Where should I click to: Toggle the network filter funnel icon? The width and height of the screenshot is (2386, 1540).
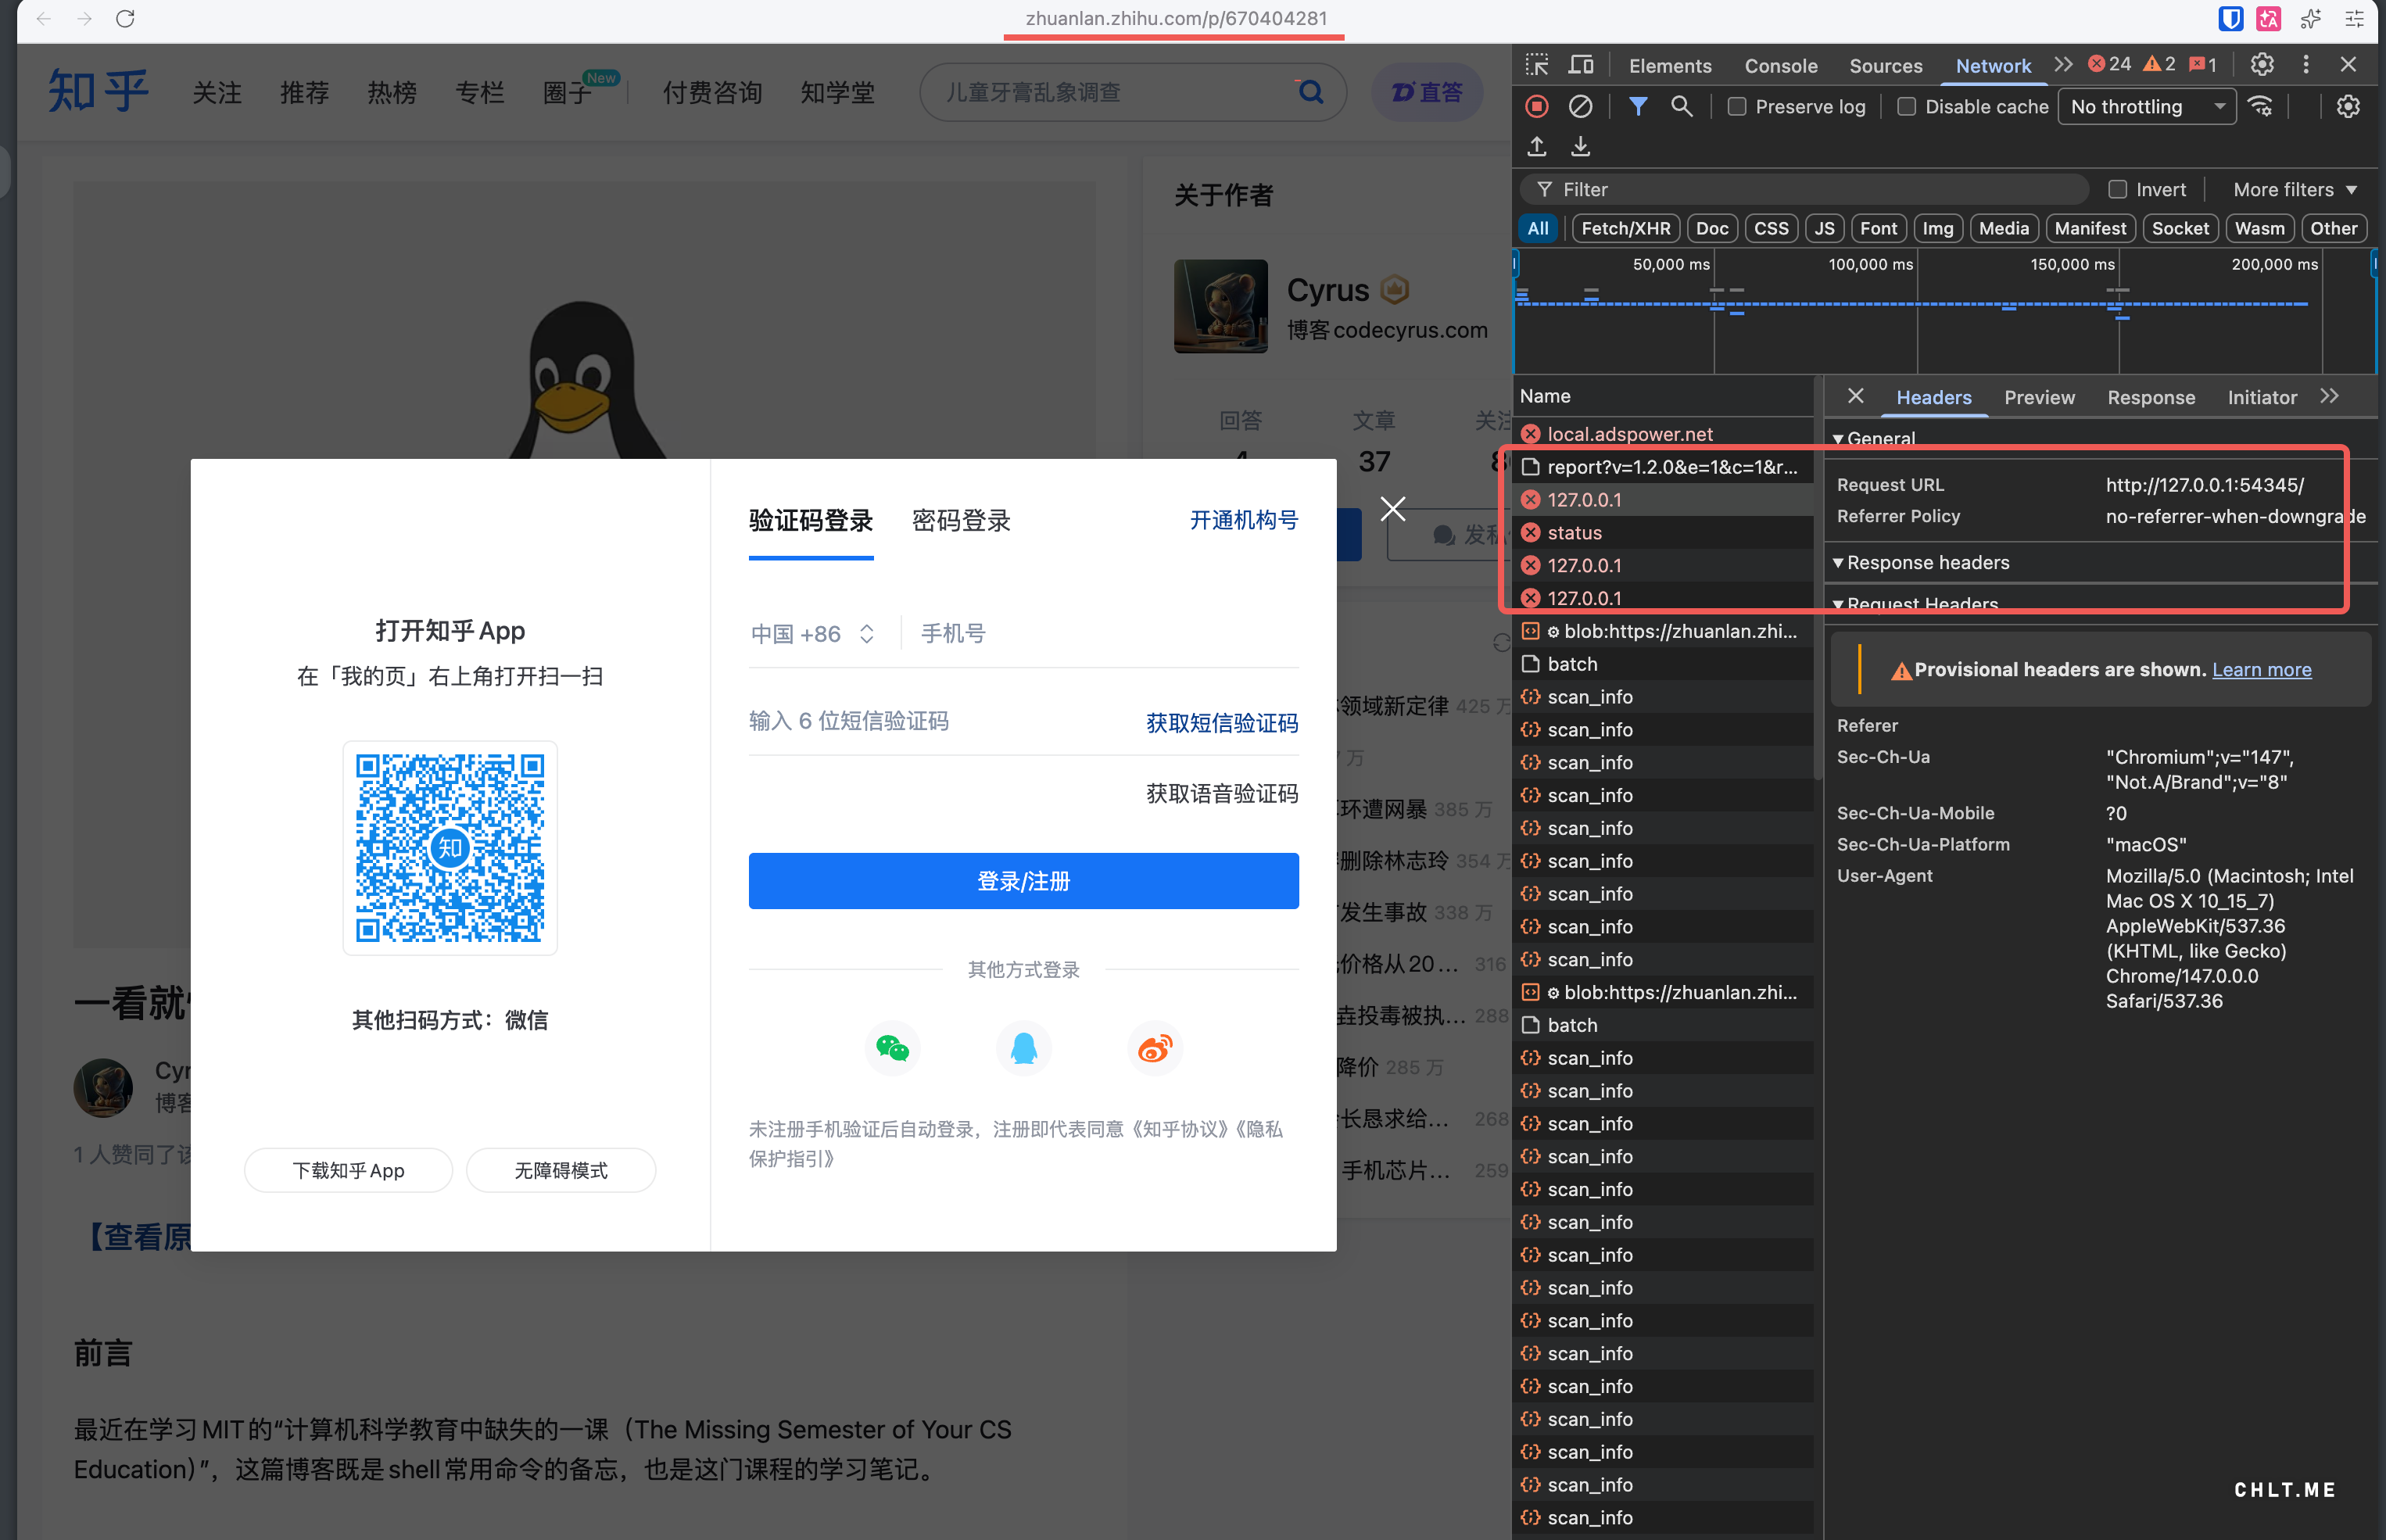pos(1638,106)
